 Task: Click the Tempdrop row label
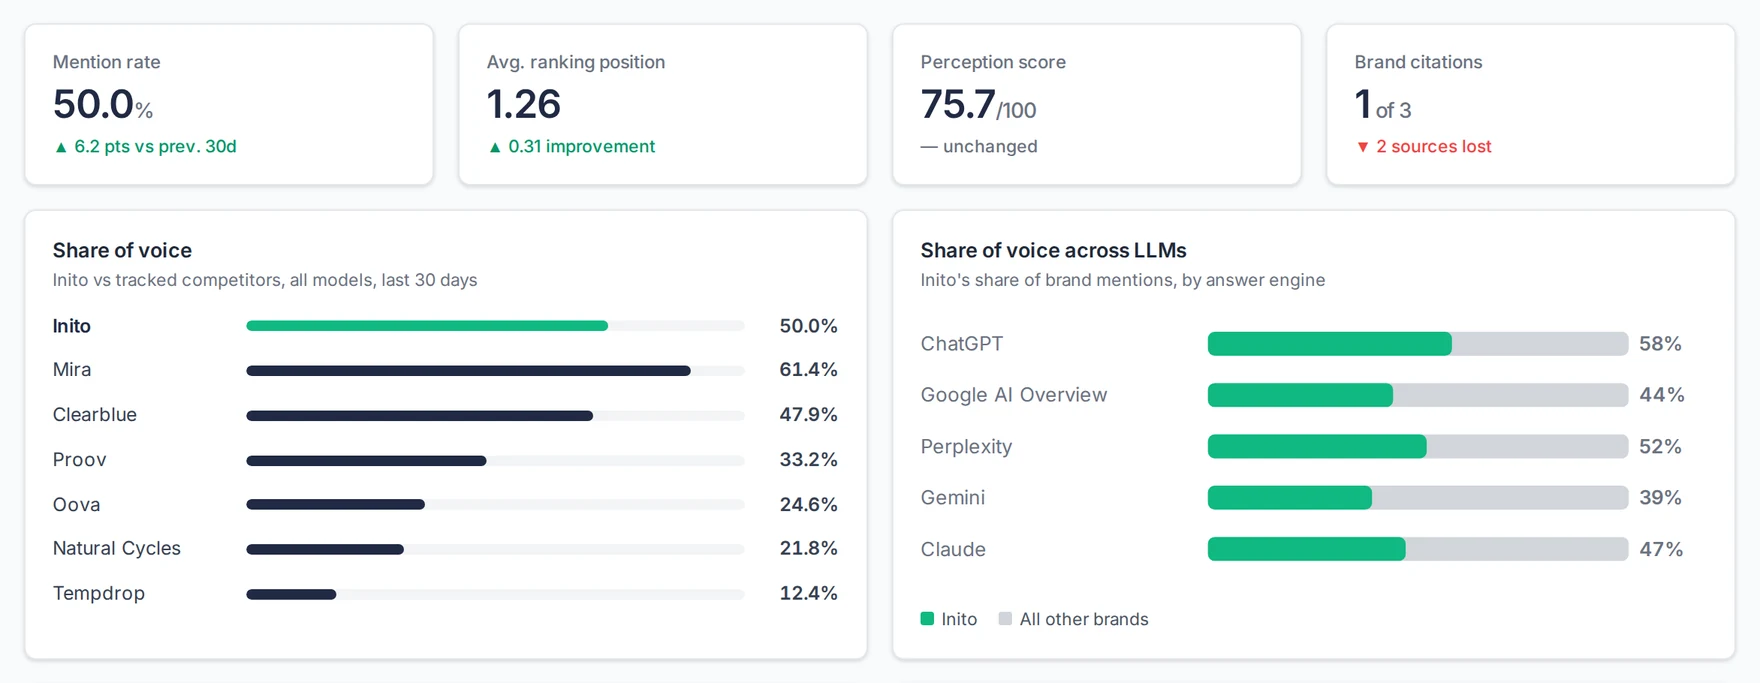pos(99,594)
